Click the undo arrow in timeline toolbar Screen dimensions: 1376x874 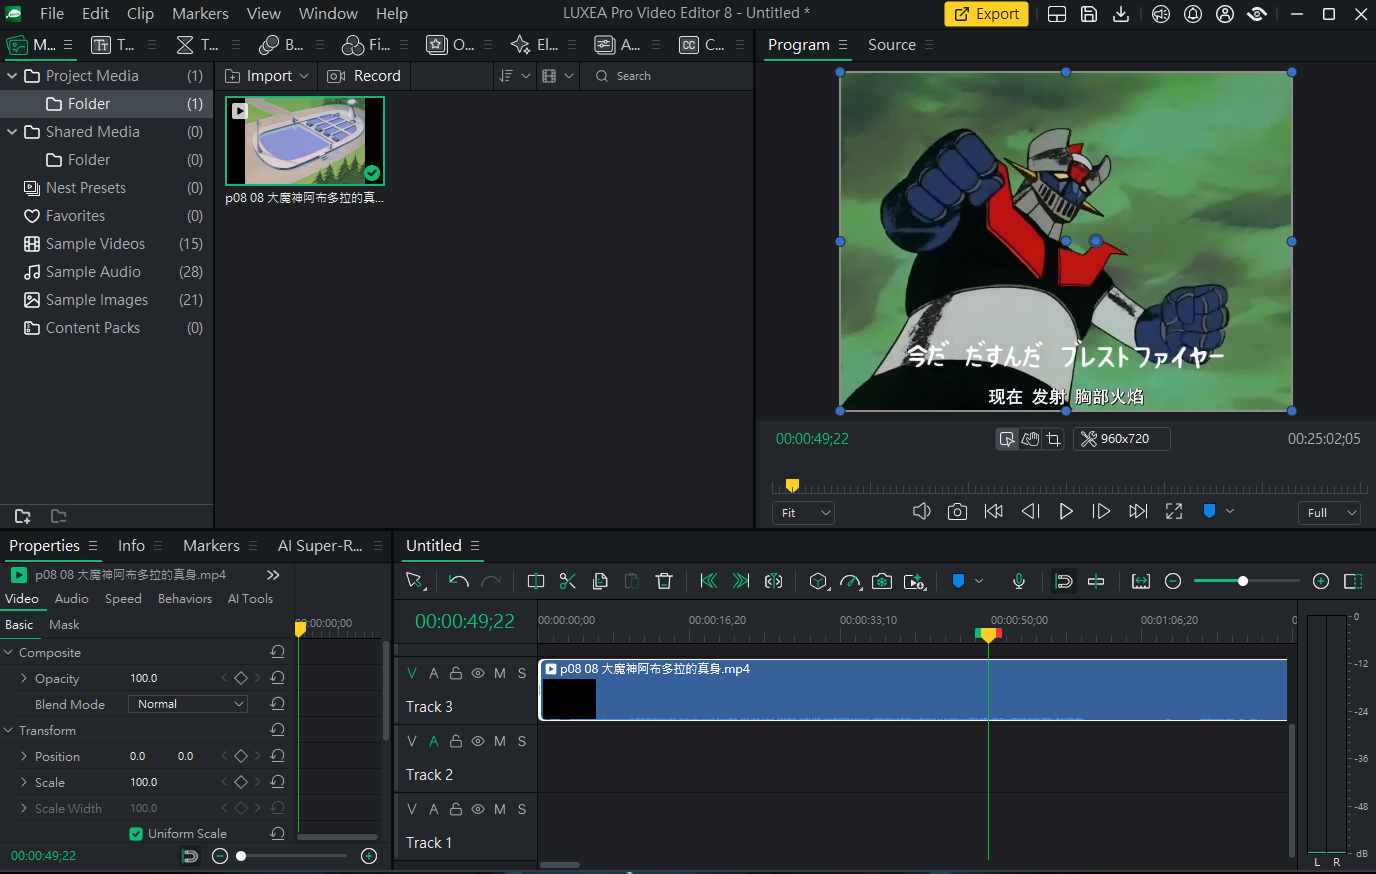459,581
